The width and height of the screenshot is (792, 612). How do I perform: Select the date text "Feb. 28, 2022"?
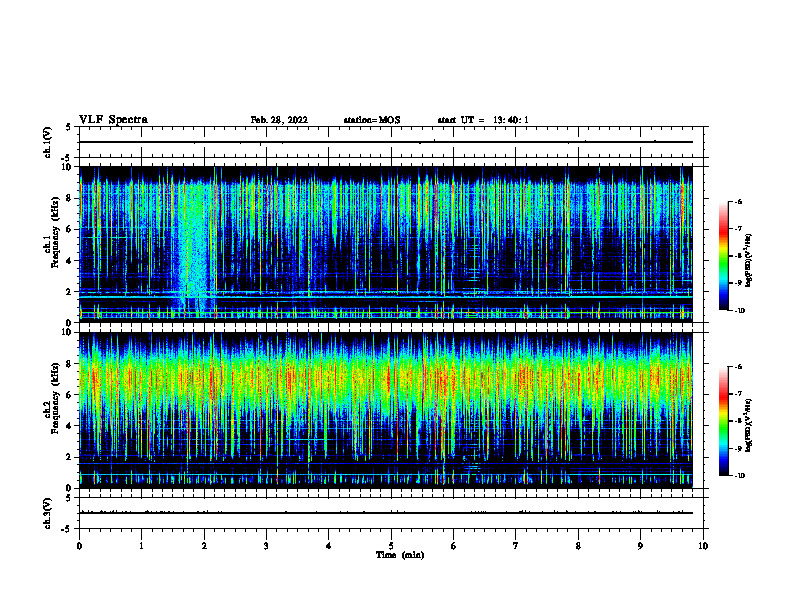pyautogui.click(x=279, y=120)
